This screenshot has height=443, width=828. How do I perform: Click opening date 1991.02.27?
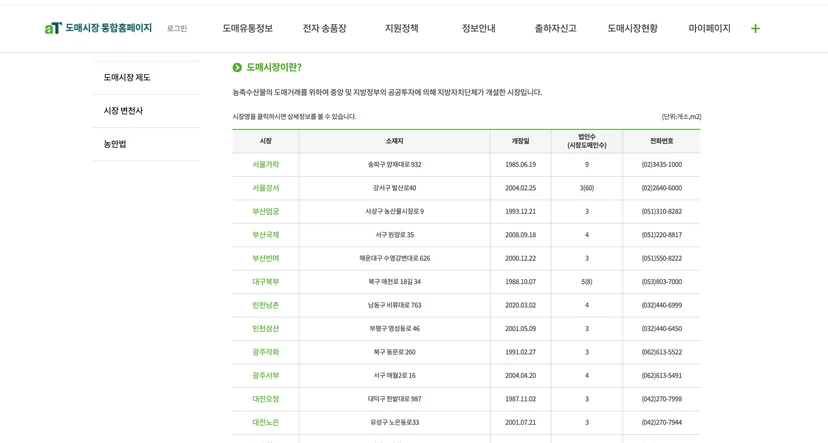[521, 352]
